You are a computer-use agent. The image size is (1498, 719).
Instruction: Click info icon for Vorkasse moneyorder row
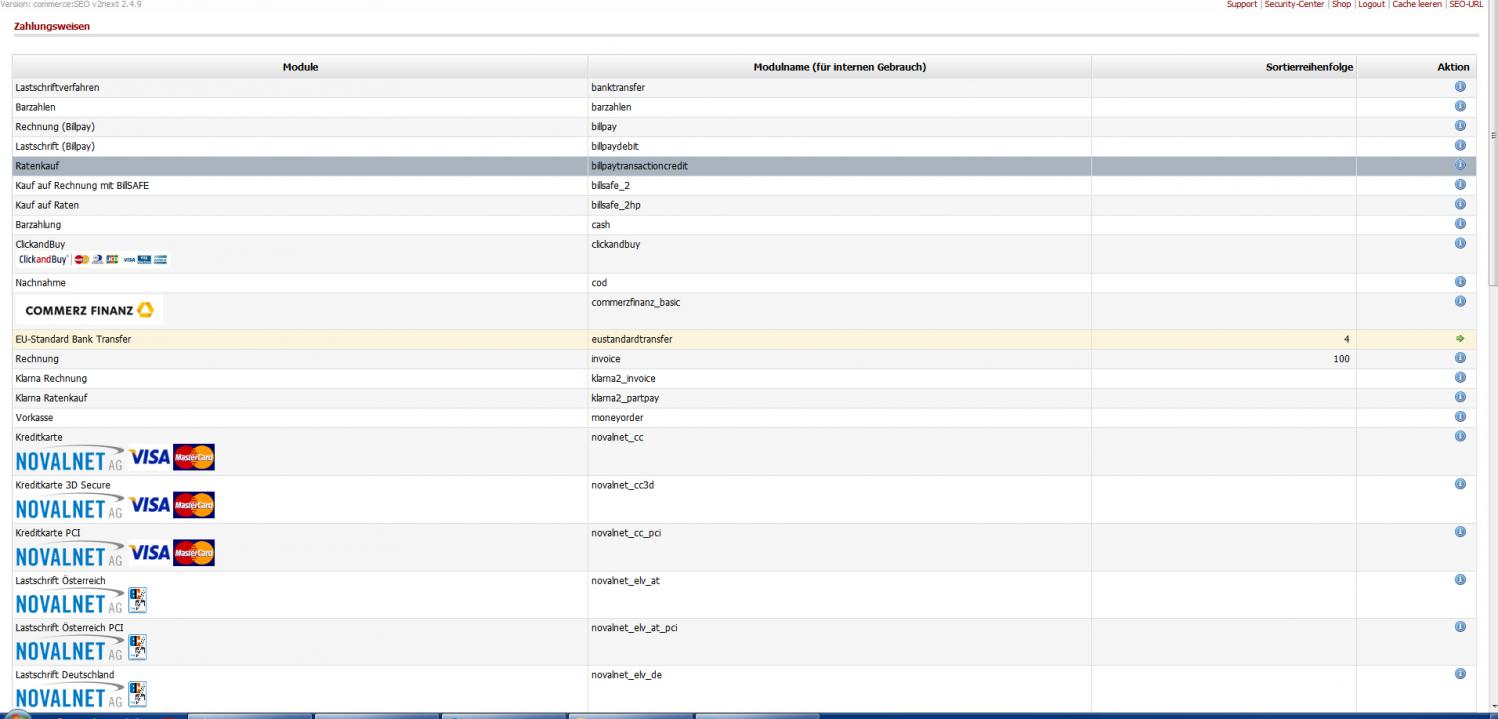click(1459, 417)
